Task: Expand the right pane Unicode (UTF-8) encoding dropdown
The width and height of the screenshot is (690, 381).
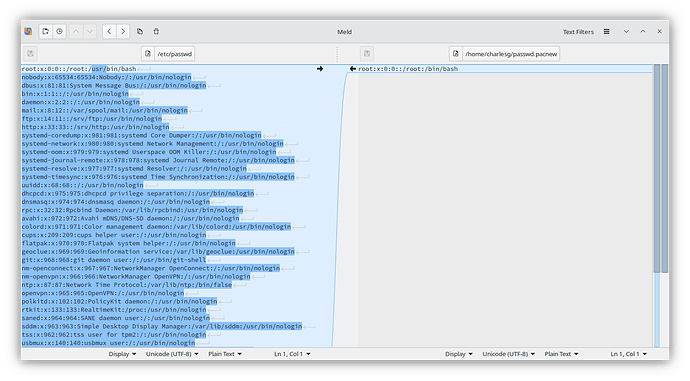Action: pyautogui.click(x=508, y=354)
